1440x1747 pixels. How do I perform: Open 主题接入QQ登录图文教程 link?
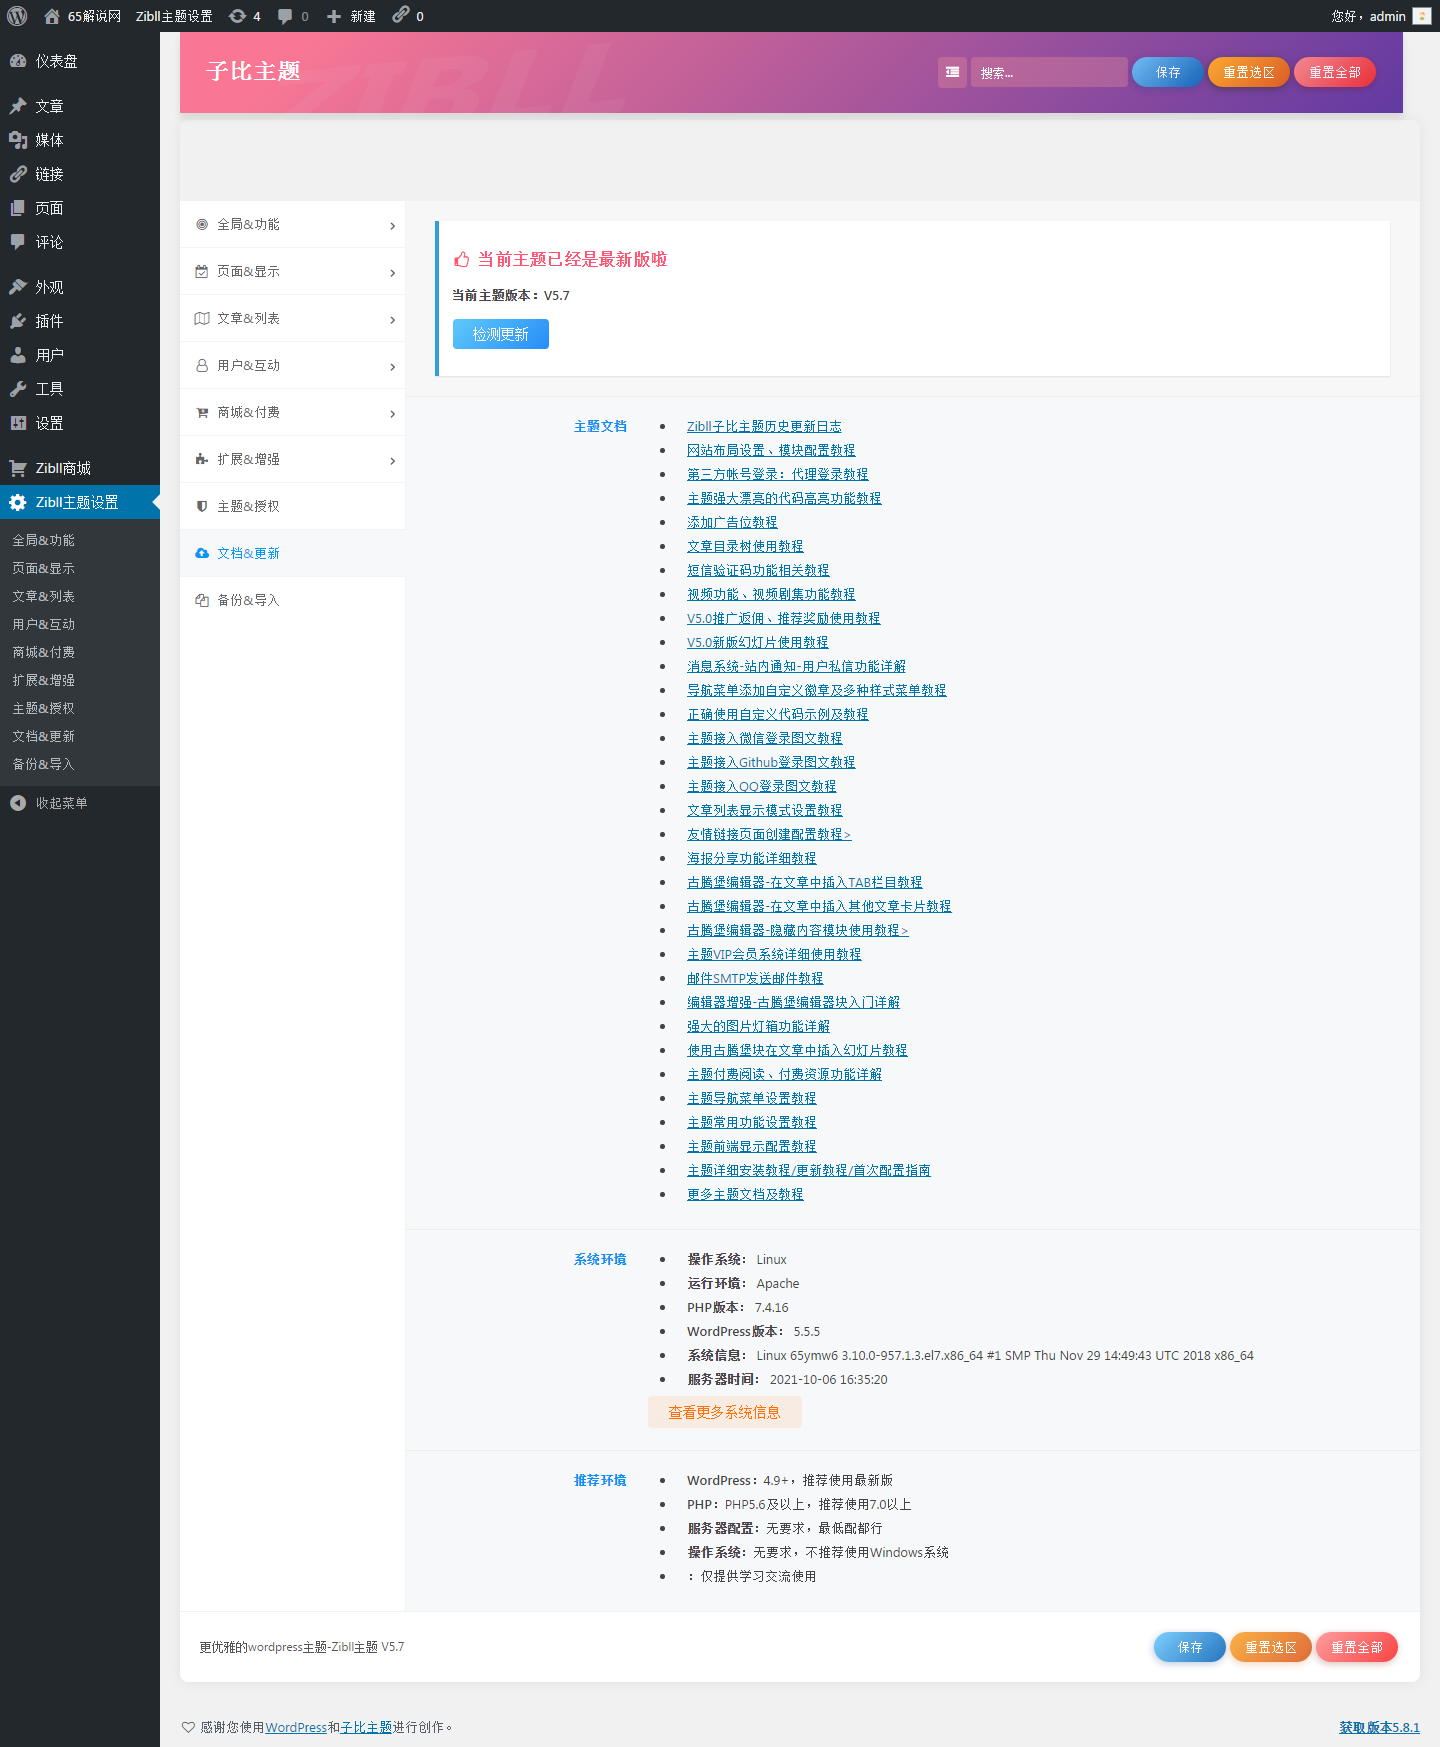pyautogui.click(x=762, y=786)
